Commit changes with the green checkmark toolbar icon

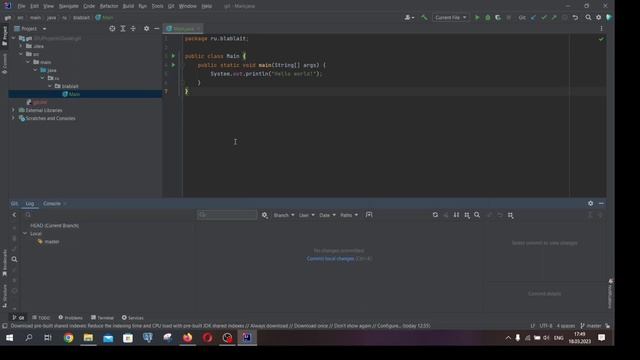tap(544, 18)
